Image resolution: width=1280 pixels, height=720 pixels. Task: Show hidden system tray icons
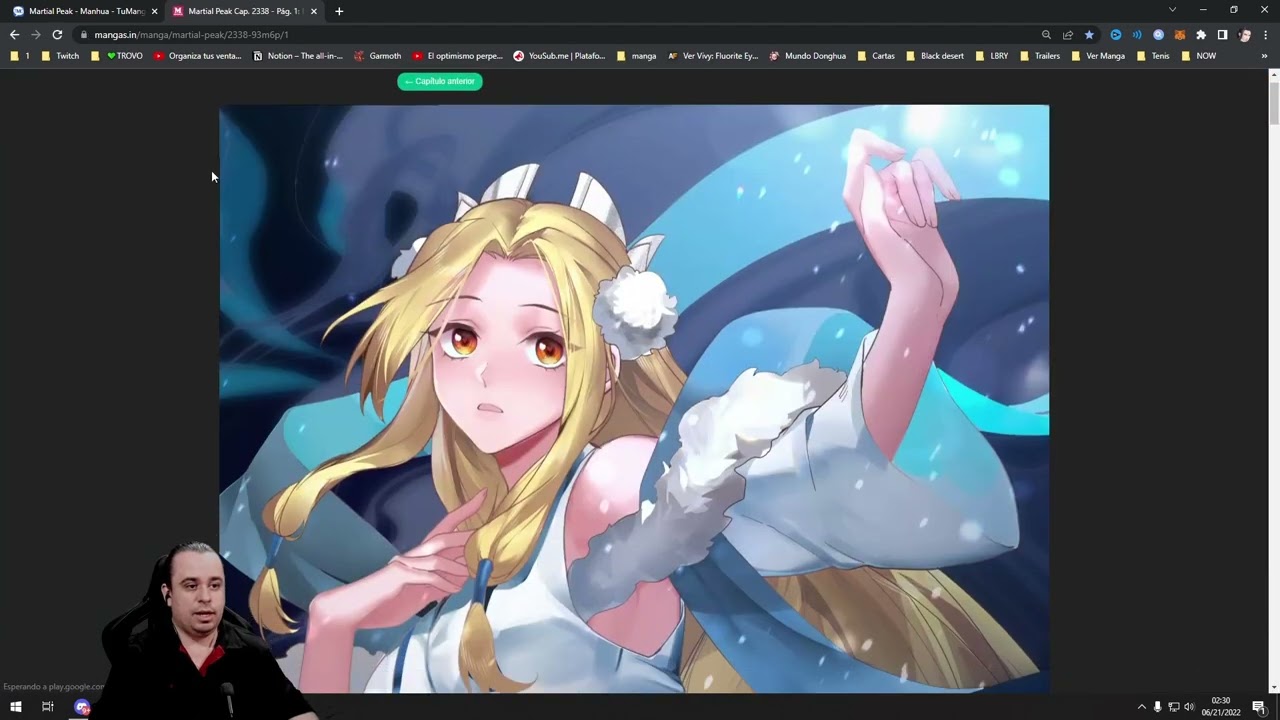tap(1141, 707)
